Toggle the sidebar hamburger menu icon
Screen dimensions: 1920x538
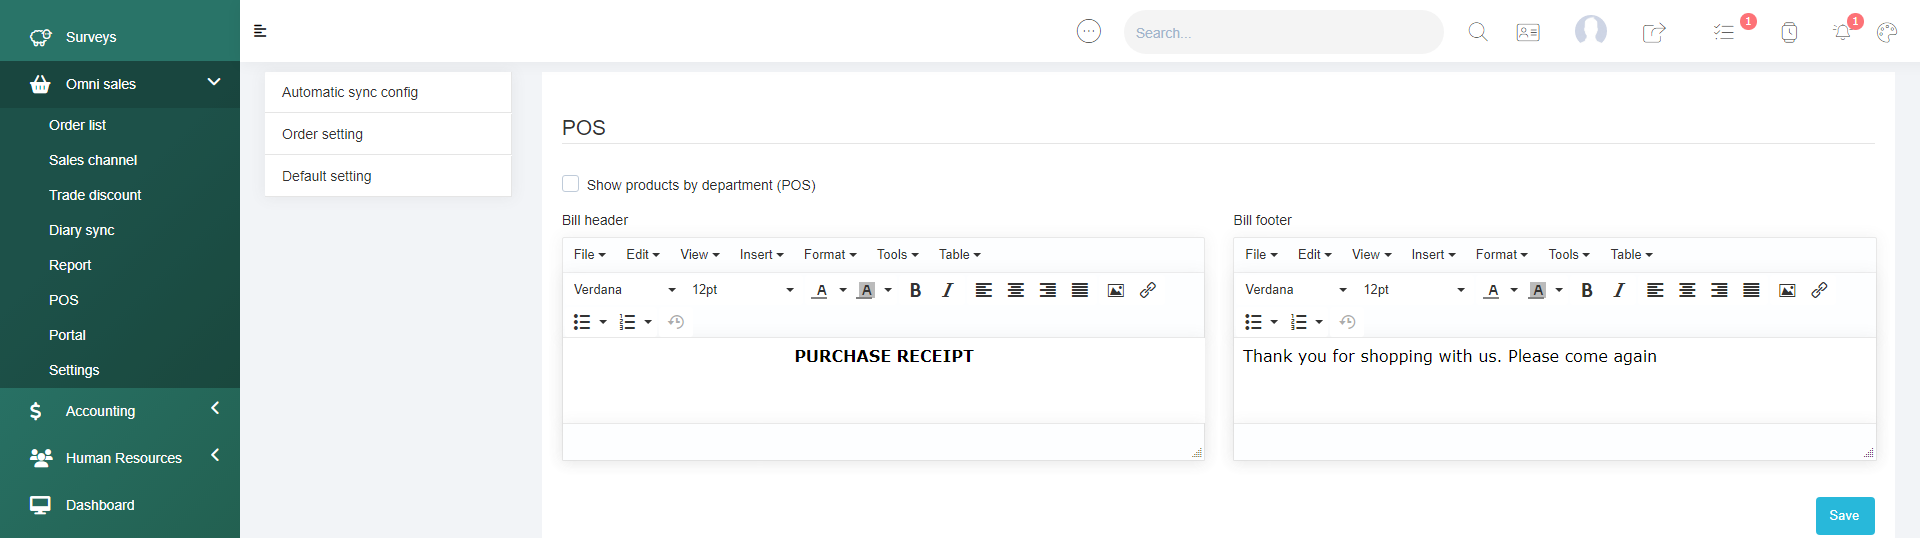[260, 31]
